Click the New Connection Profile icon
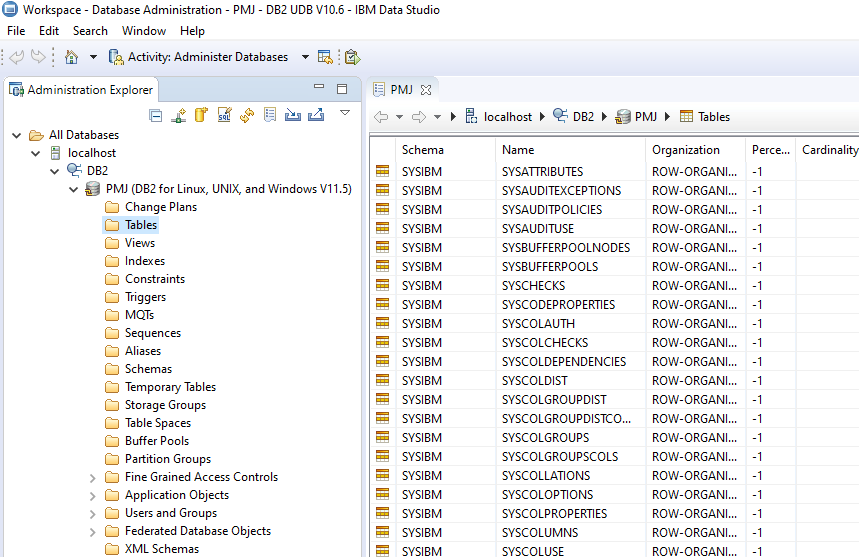 click(x=178, y=115)
